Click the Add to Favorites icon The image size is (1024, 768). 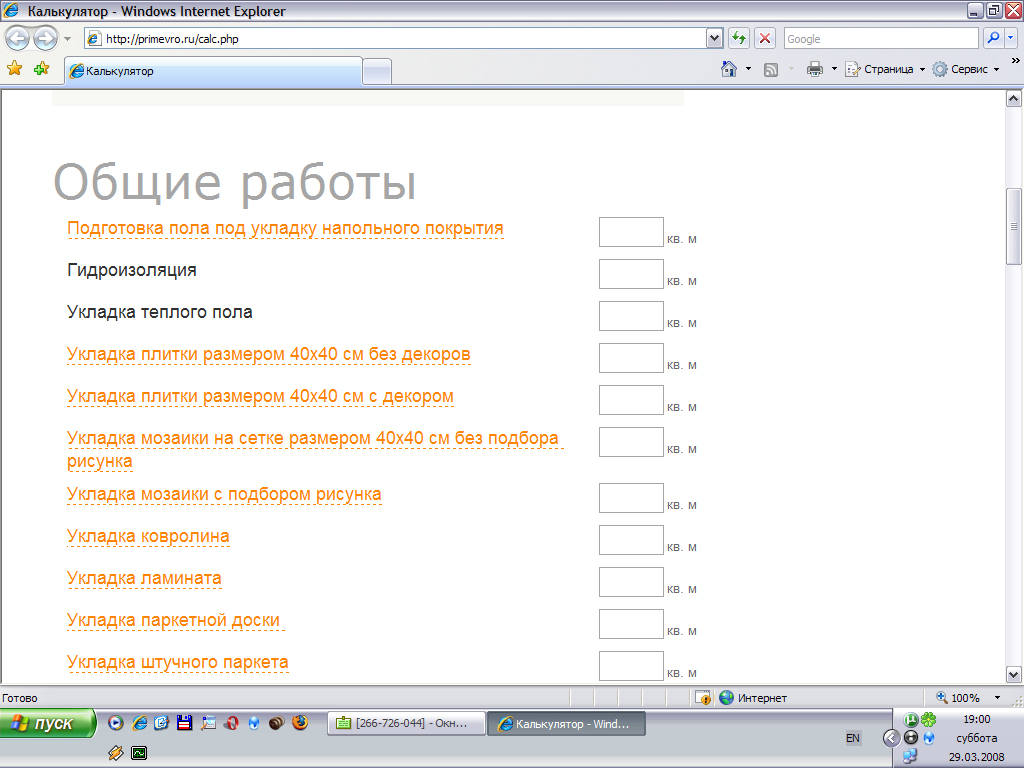pyautogui.click(x=41, y=69)
